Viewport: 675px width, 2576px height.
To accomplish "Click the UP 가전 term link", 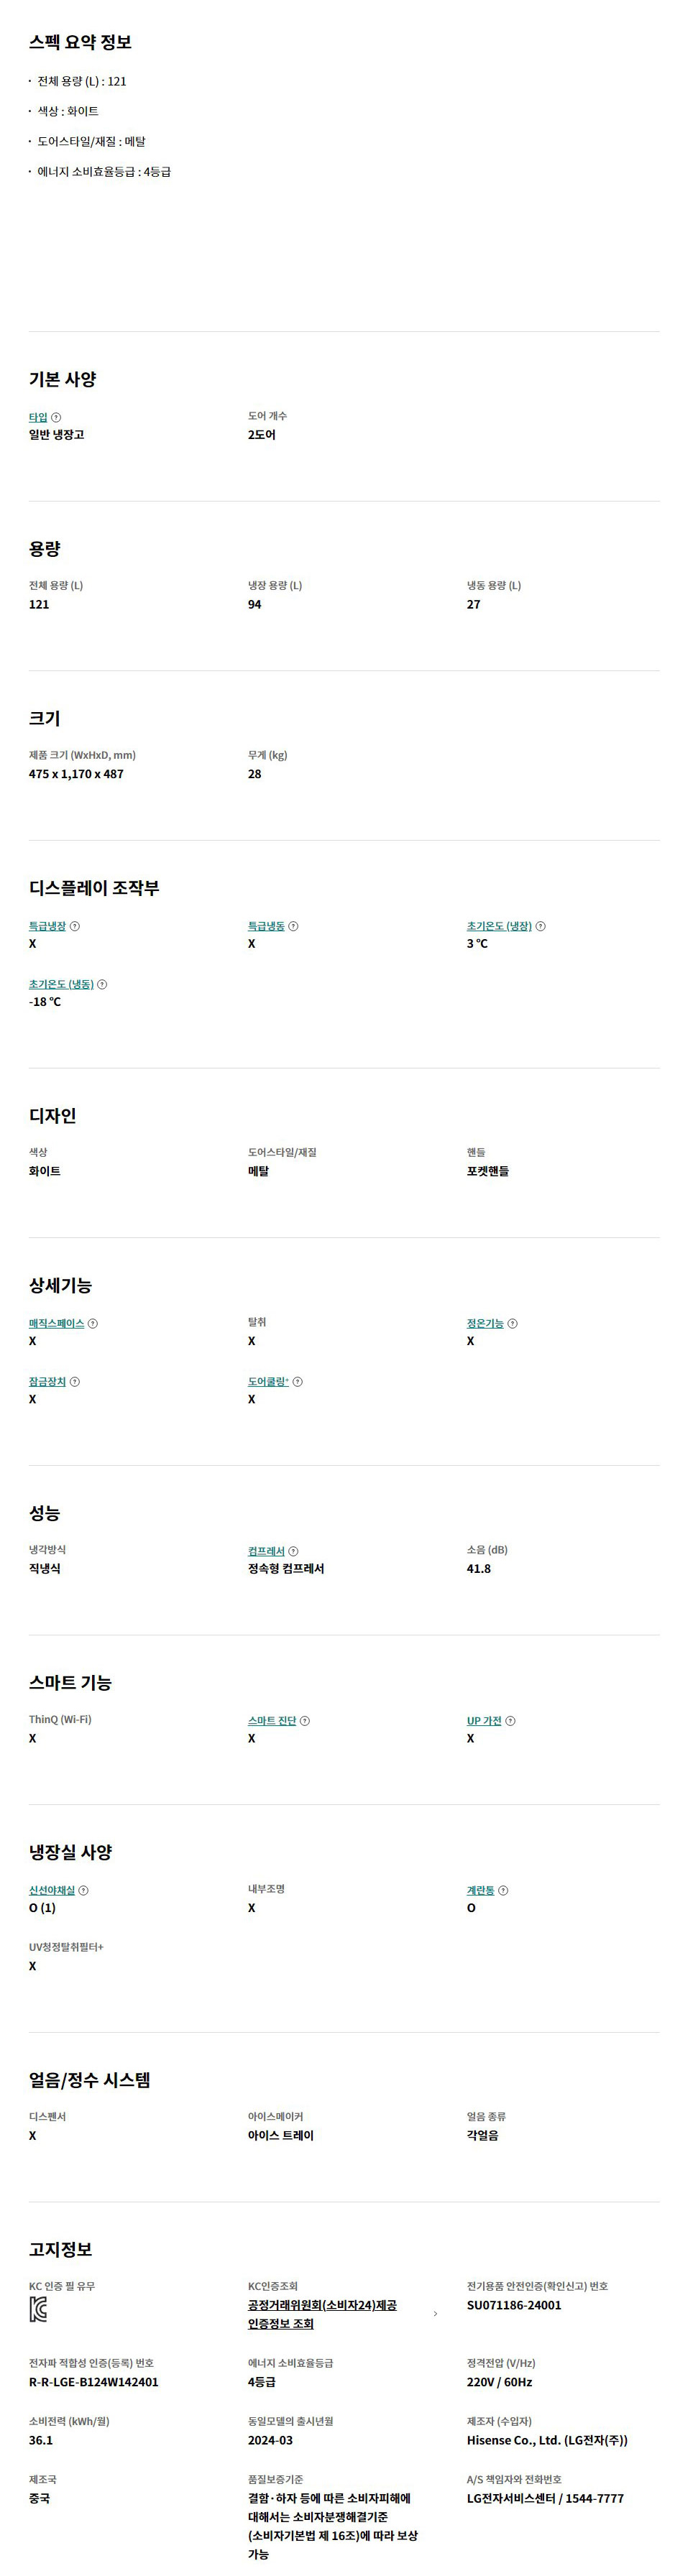I will 484,1721.
